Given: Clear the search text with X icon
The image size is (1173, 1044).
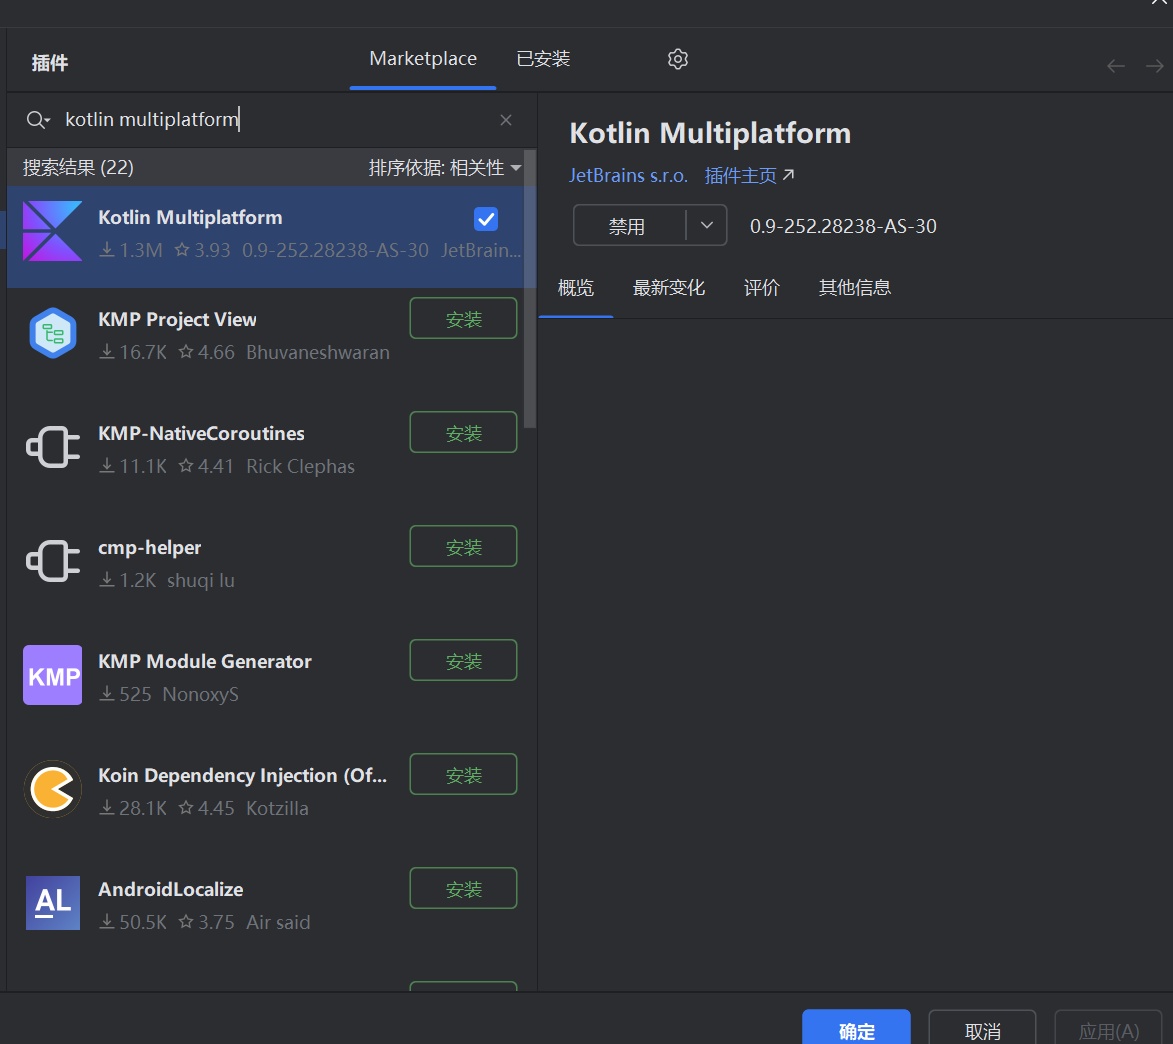Looking at the screenshot, I should [506, 120].
